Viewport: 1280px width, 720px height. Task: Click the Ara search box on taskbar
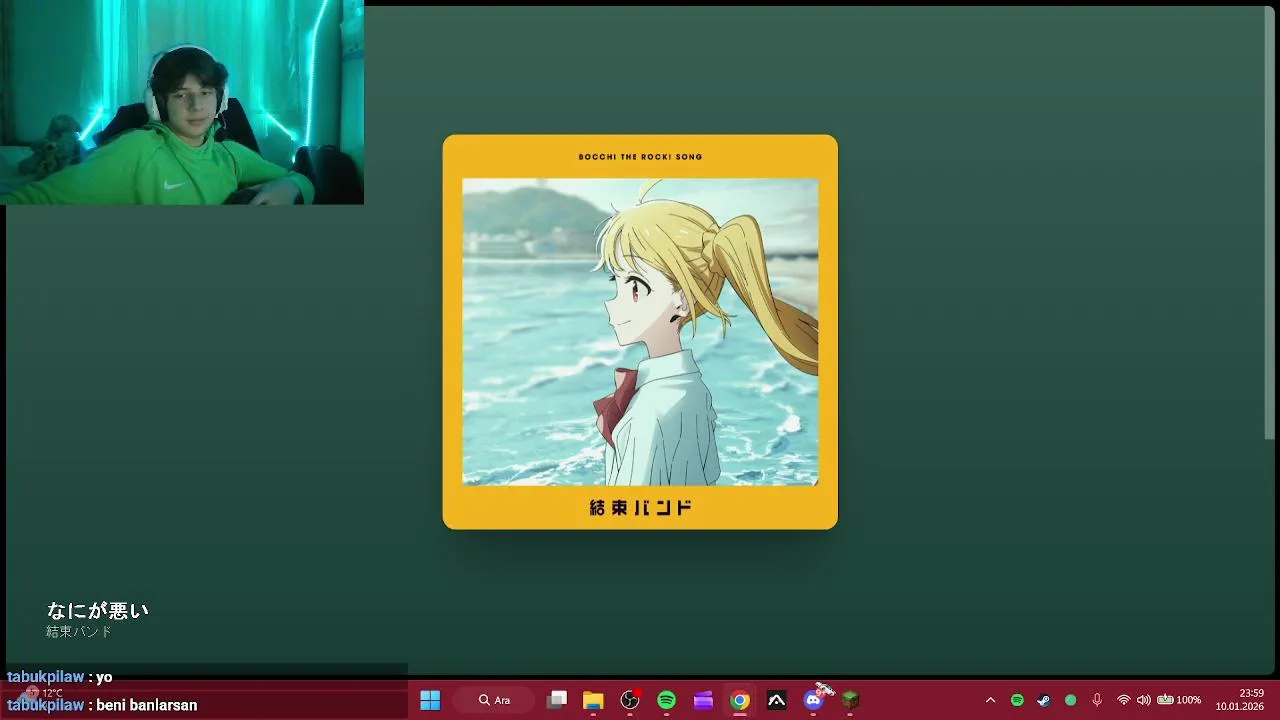click(494, 700)
